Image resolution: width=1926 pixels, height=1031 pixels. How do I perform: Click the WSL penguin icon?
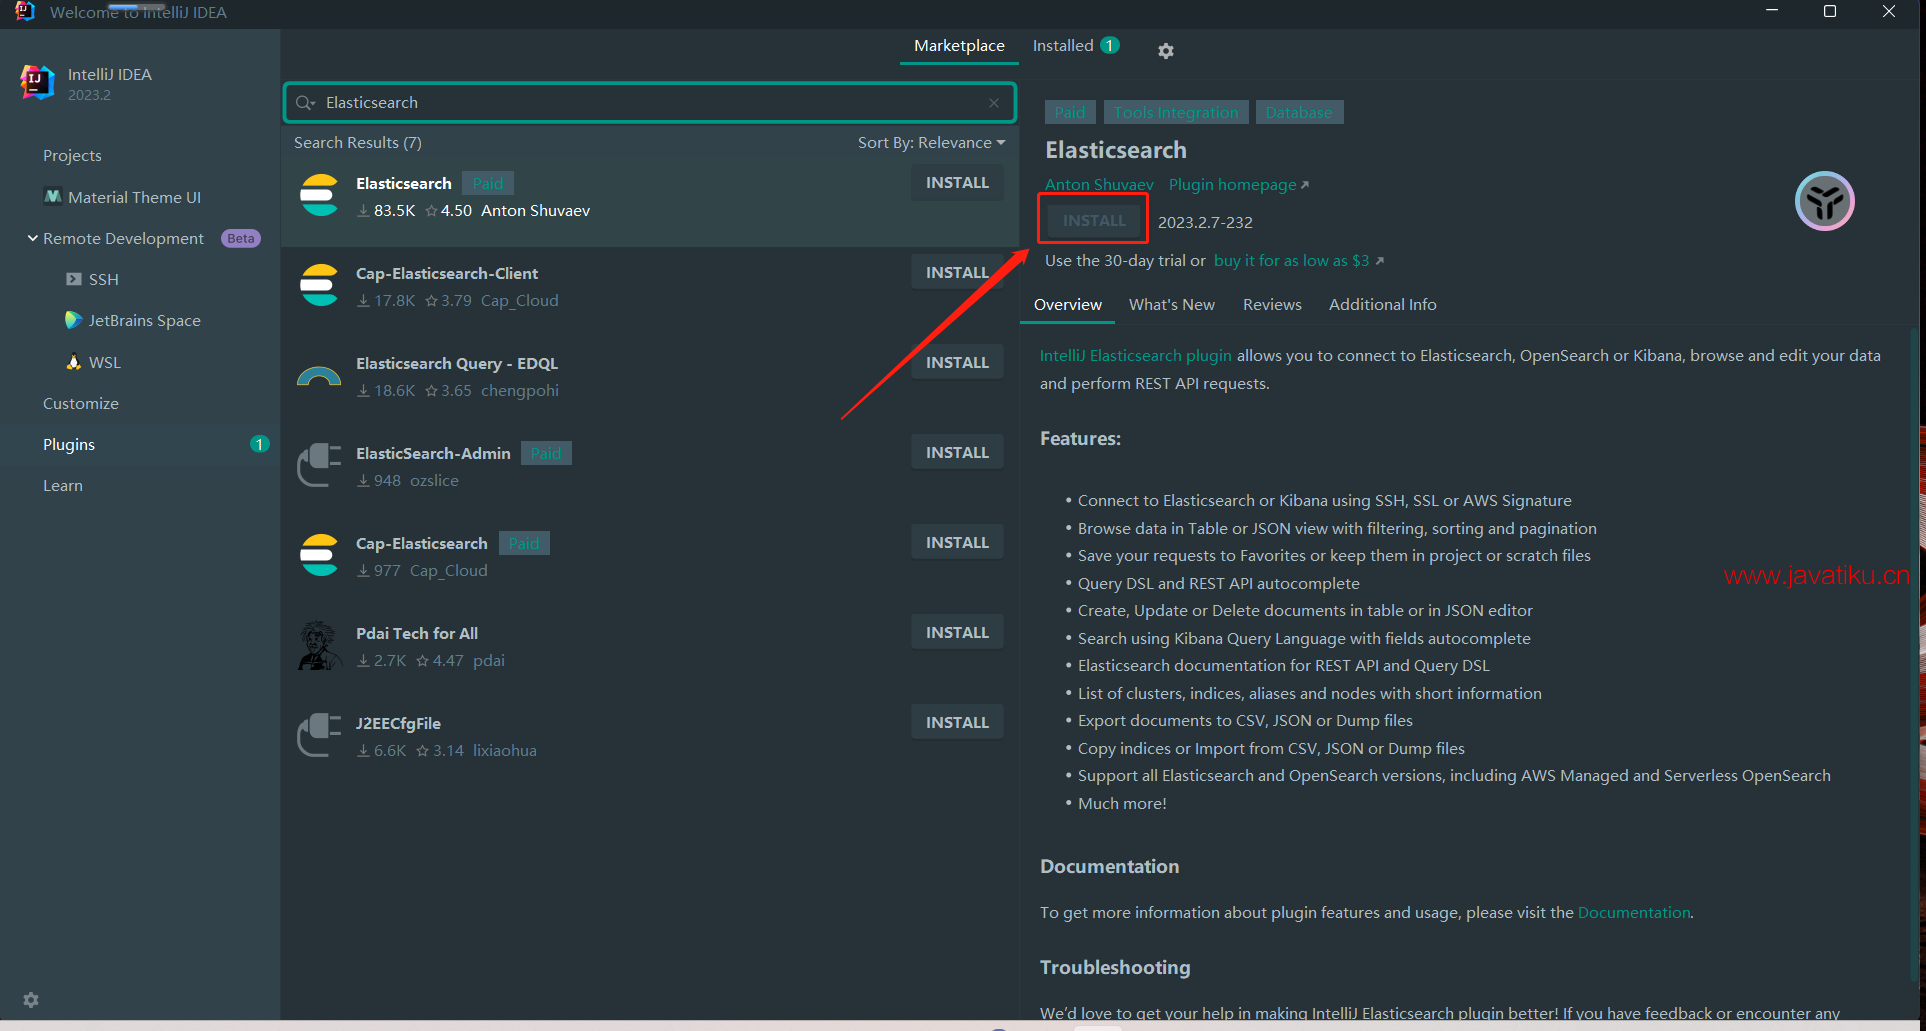[x=74, y=362]
